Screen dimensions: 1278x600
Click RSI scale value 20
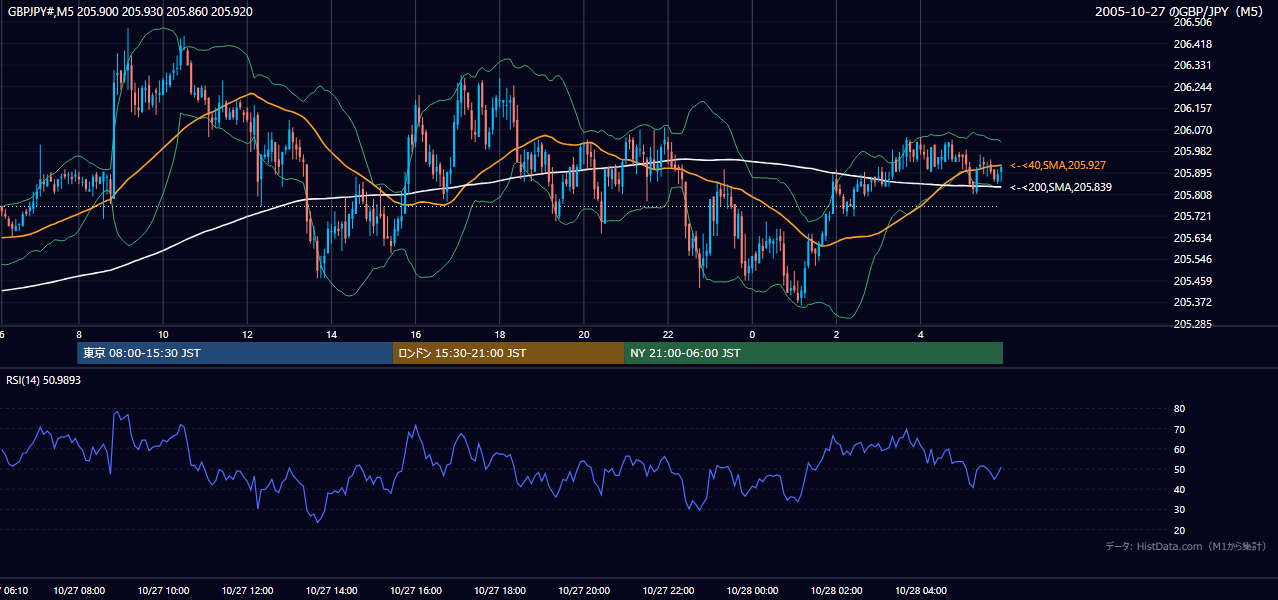(1179, 530)
